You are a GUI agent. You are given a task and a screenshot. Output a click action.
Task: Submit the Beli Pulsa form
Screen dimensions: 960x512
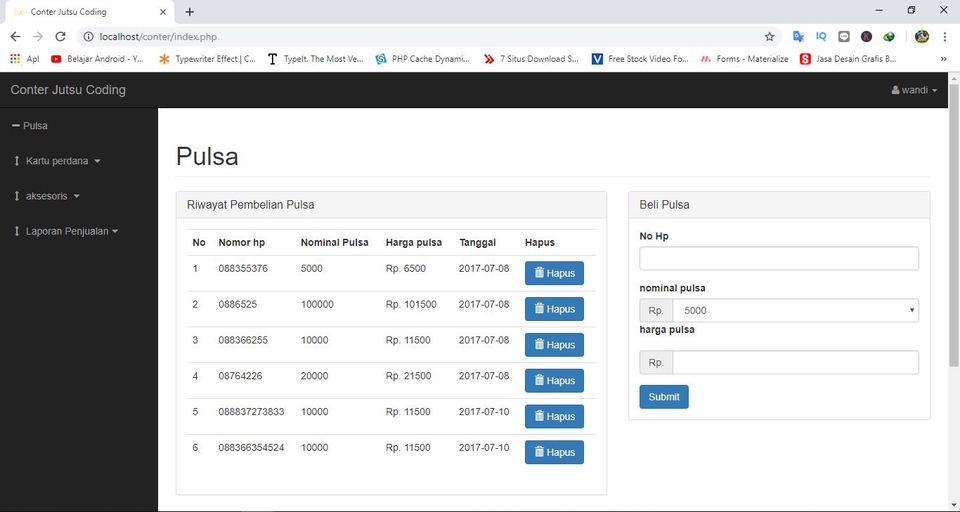click(x=664, y=397)
